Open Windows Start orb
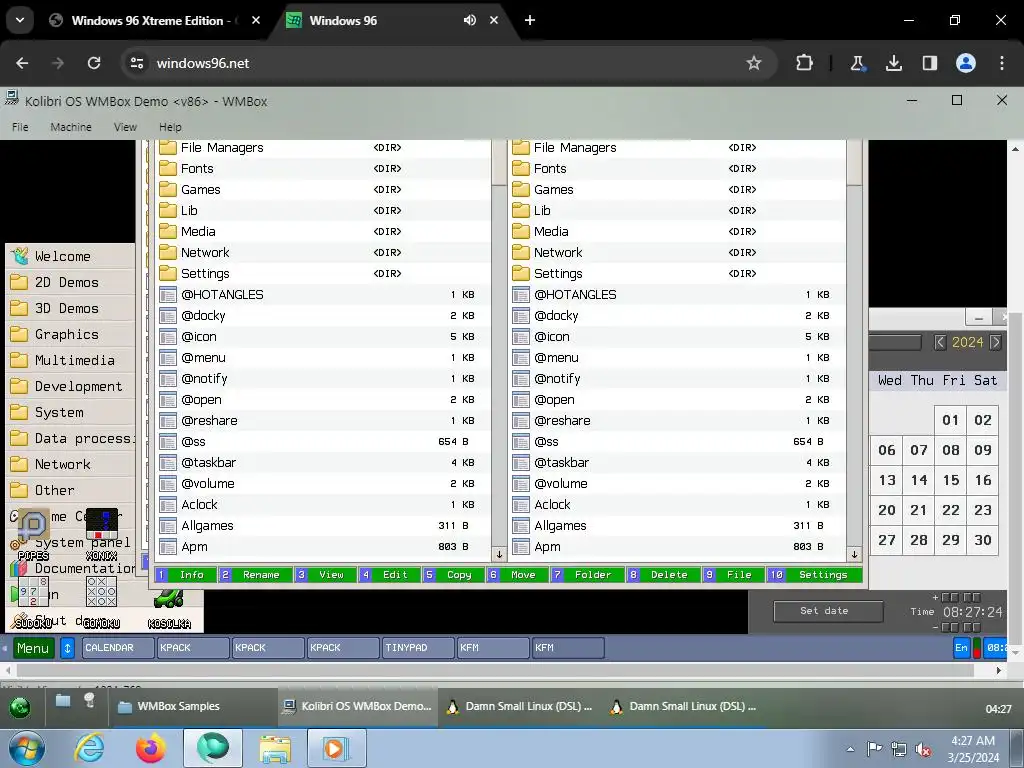The width and height of the screenshot is (1024, 768). (x=27, y=748)
